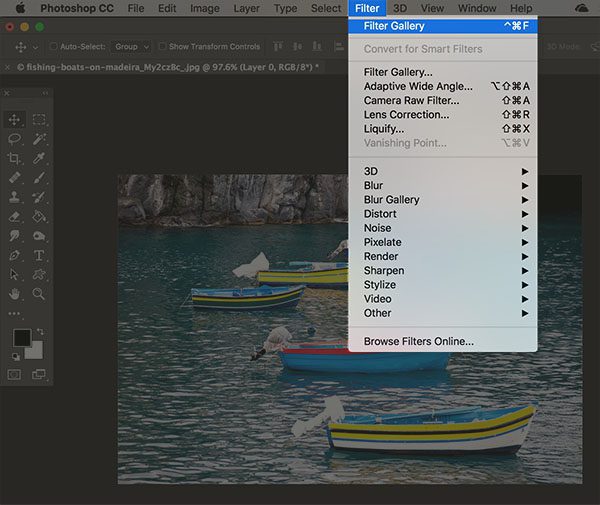
Task: Click the foreground color swatch
Action: point(22,338)
